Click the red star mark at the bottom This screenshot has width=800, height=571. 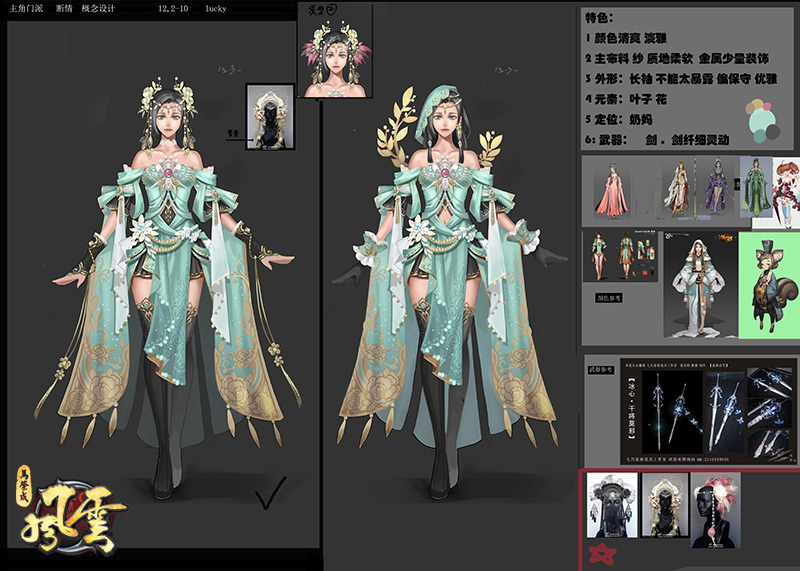pos(602,554)
